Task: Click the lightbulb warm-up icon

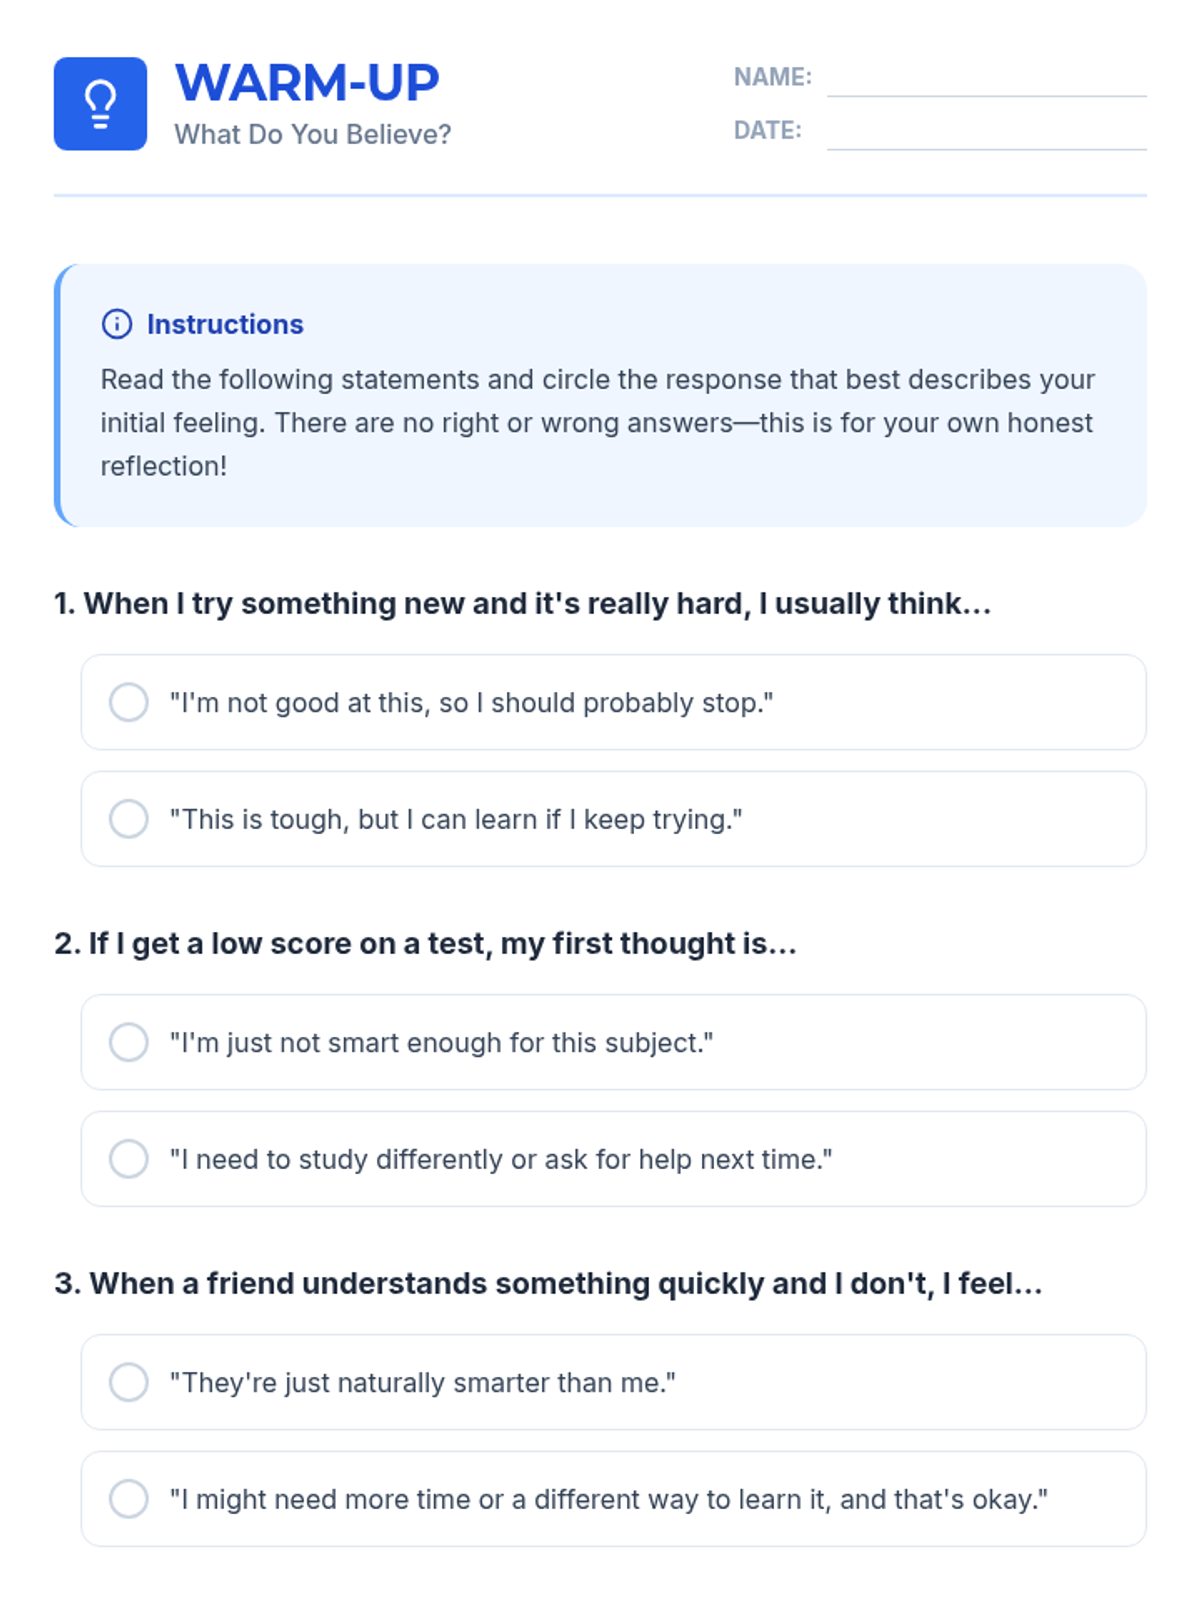Action: [x=100, y=104]
